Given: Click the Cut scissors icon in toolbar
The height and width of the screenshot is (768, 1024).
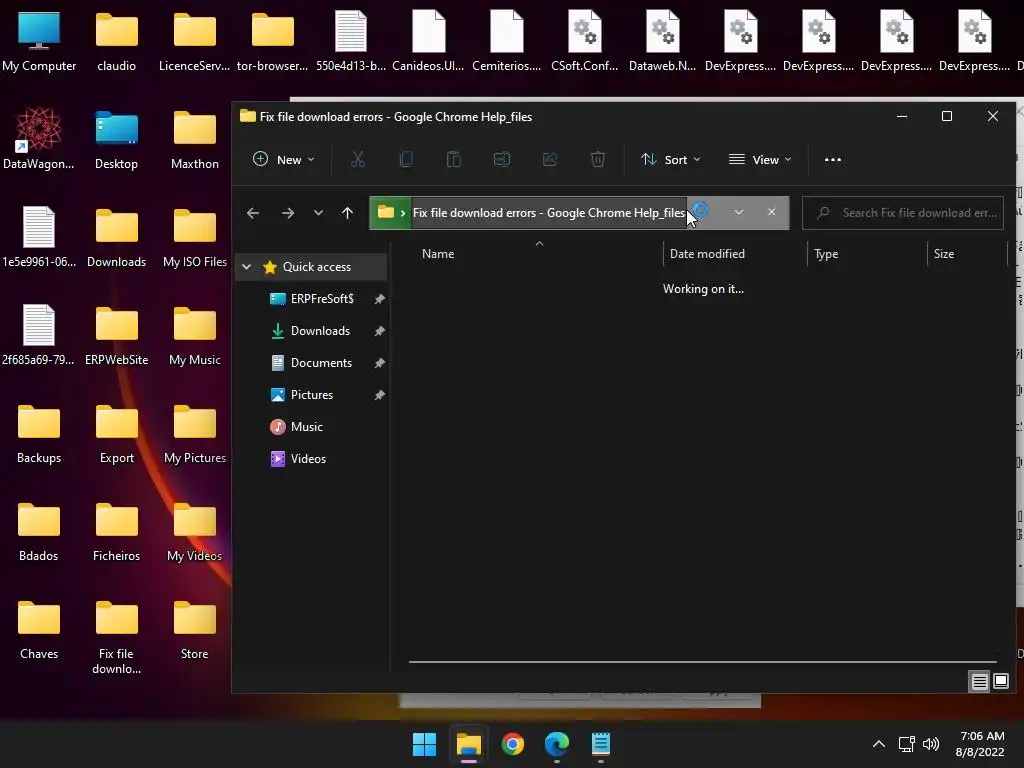Looking at the screenshot, I should pyautogui.click(x=358, y=159).
